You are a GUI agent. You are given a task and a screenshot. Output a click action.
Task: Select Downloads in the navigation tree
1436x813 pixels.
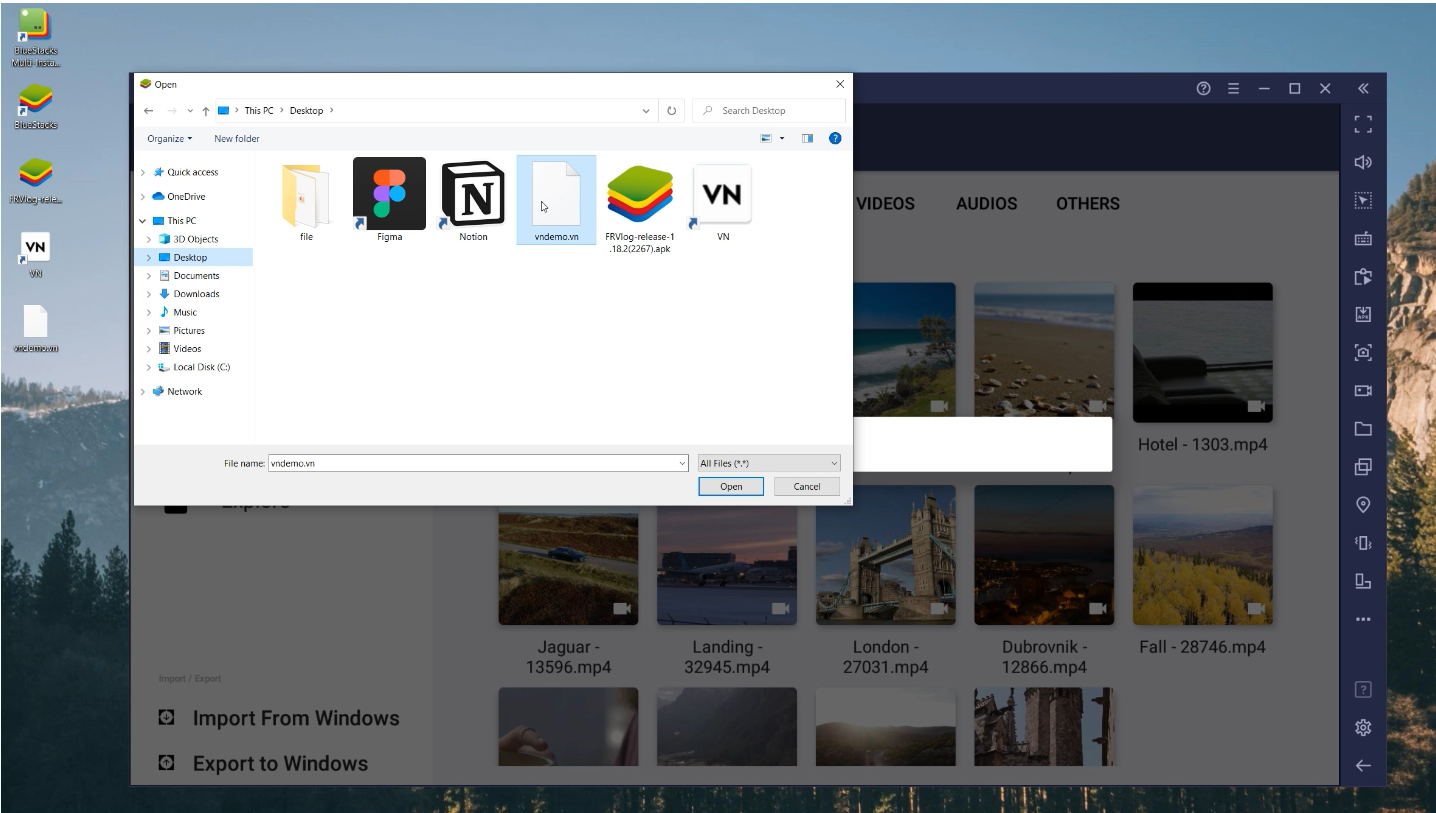click(x=196, y=294)
